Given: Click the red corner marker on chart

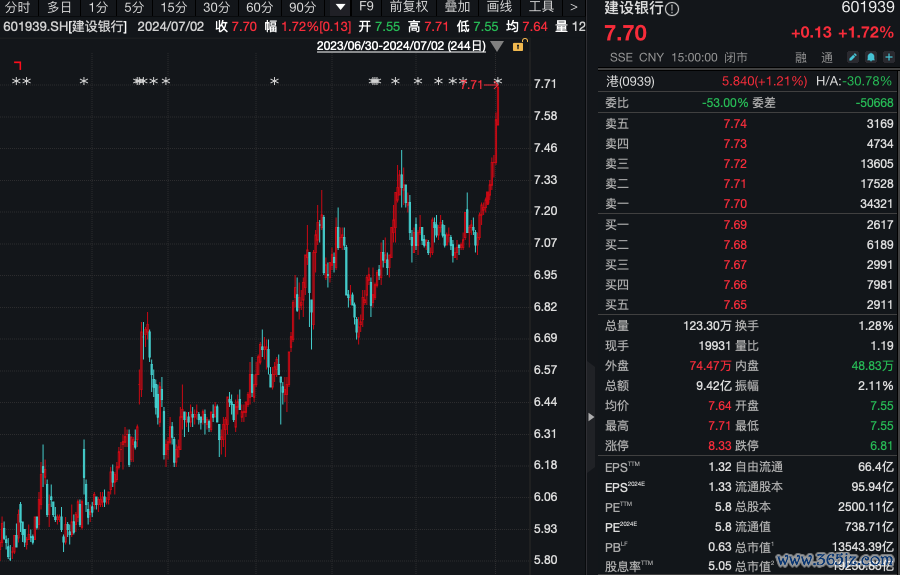Looking at the screenshot, I should pos(17,65).
